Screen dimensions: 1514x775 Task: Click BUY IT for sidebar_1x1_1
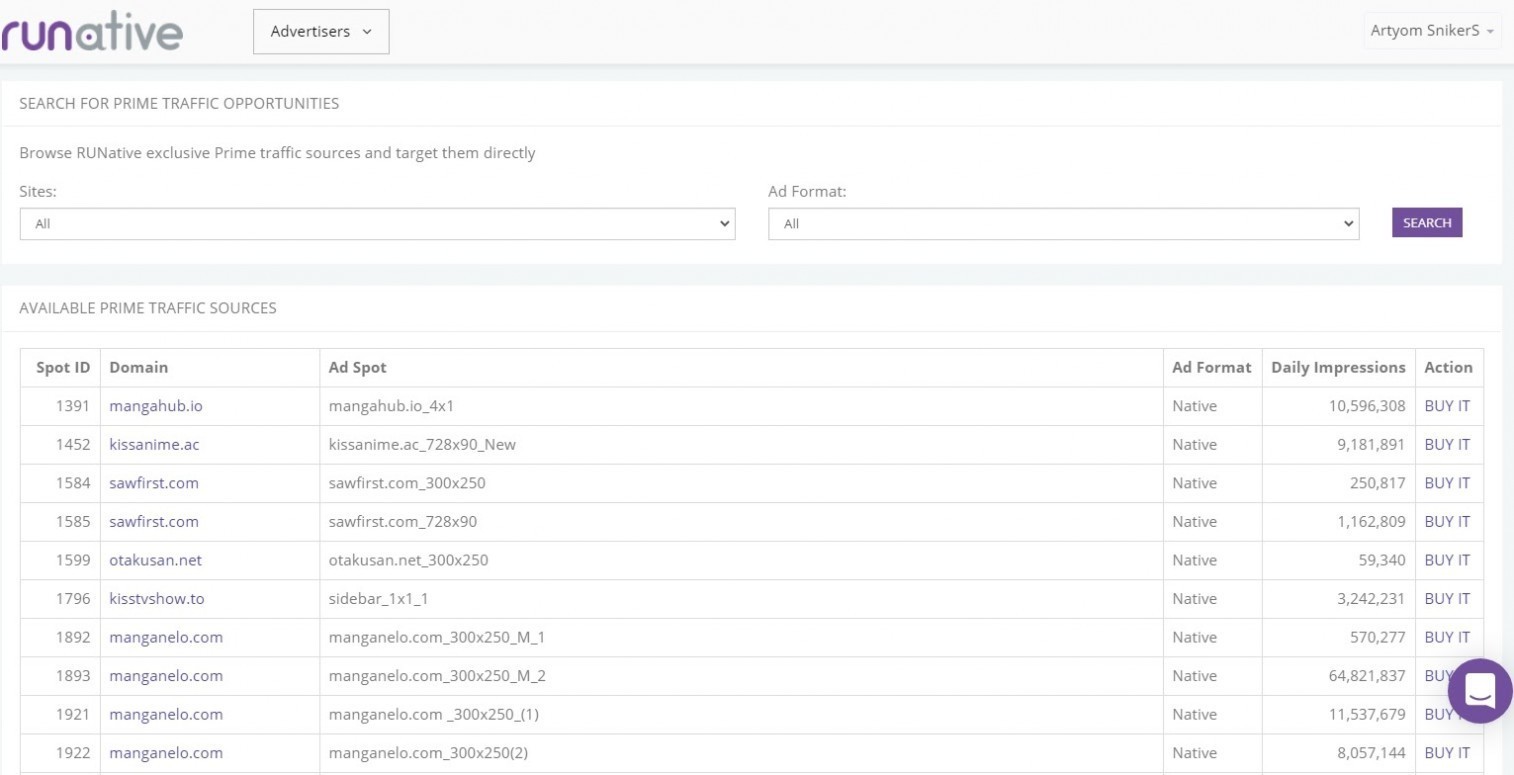pyautogui.click(x=1447, y=598)
